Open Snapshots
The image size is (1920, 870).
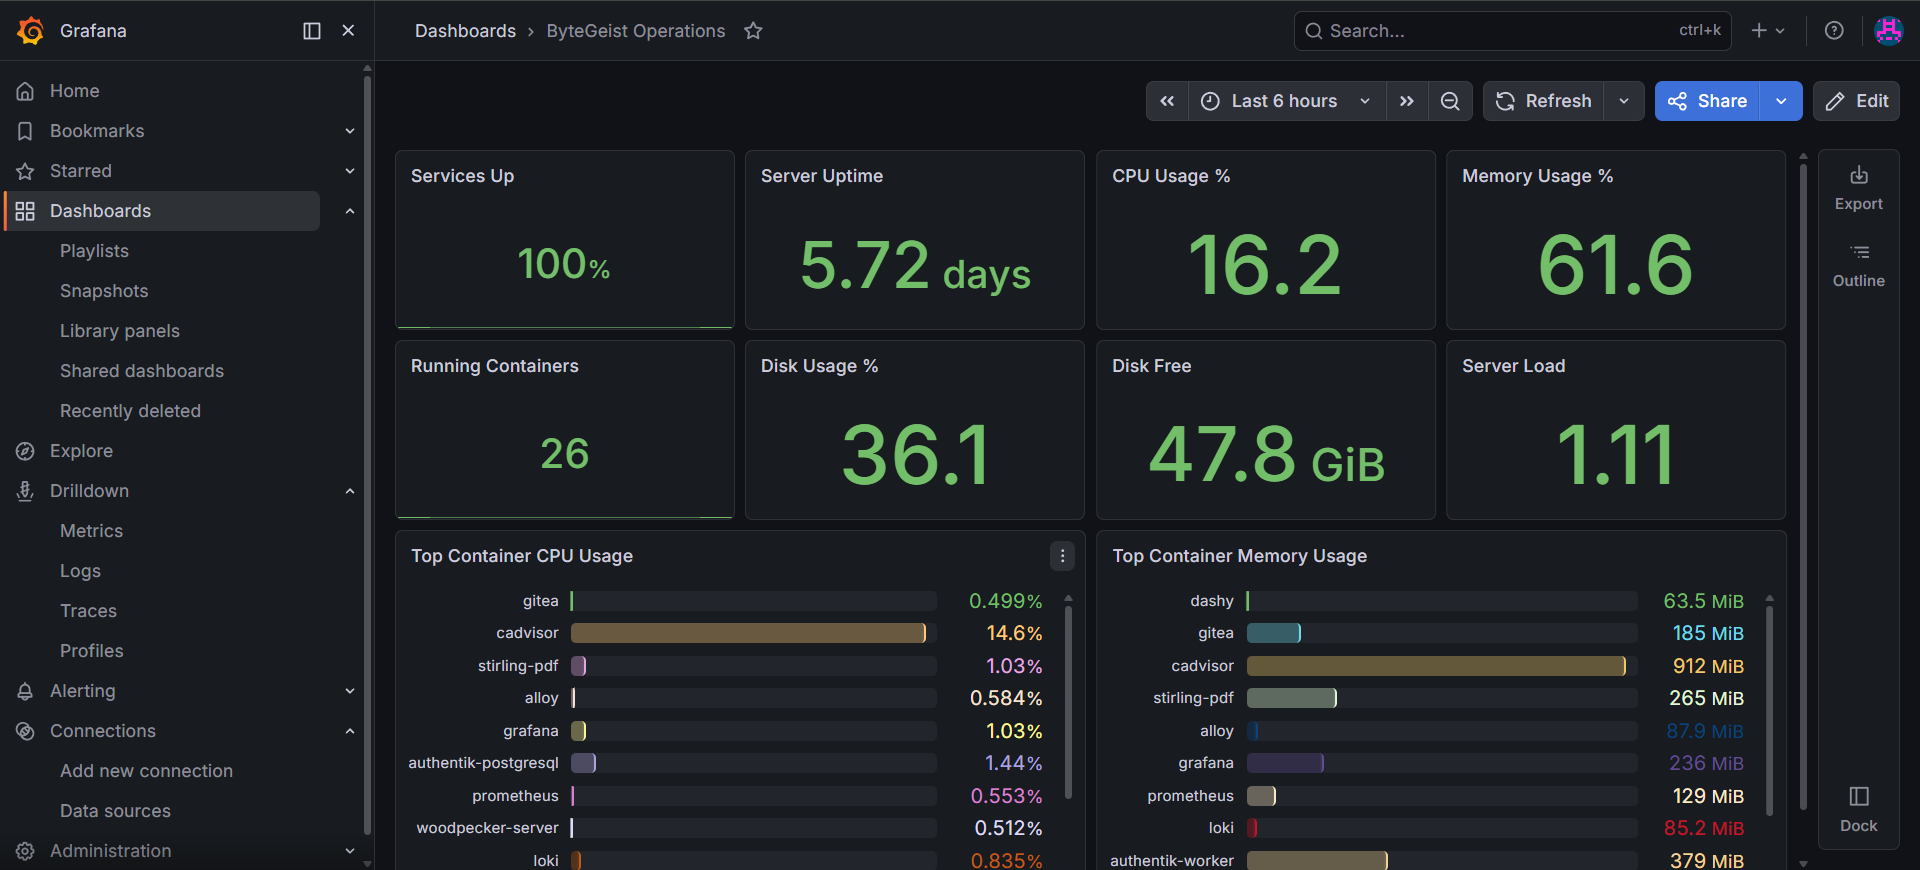[x=104, y=291]
